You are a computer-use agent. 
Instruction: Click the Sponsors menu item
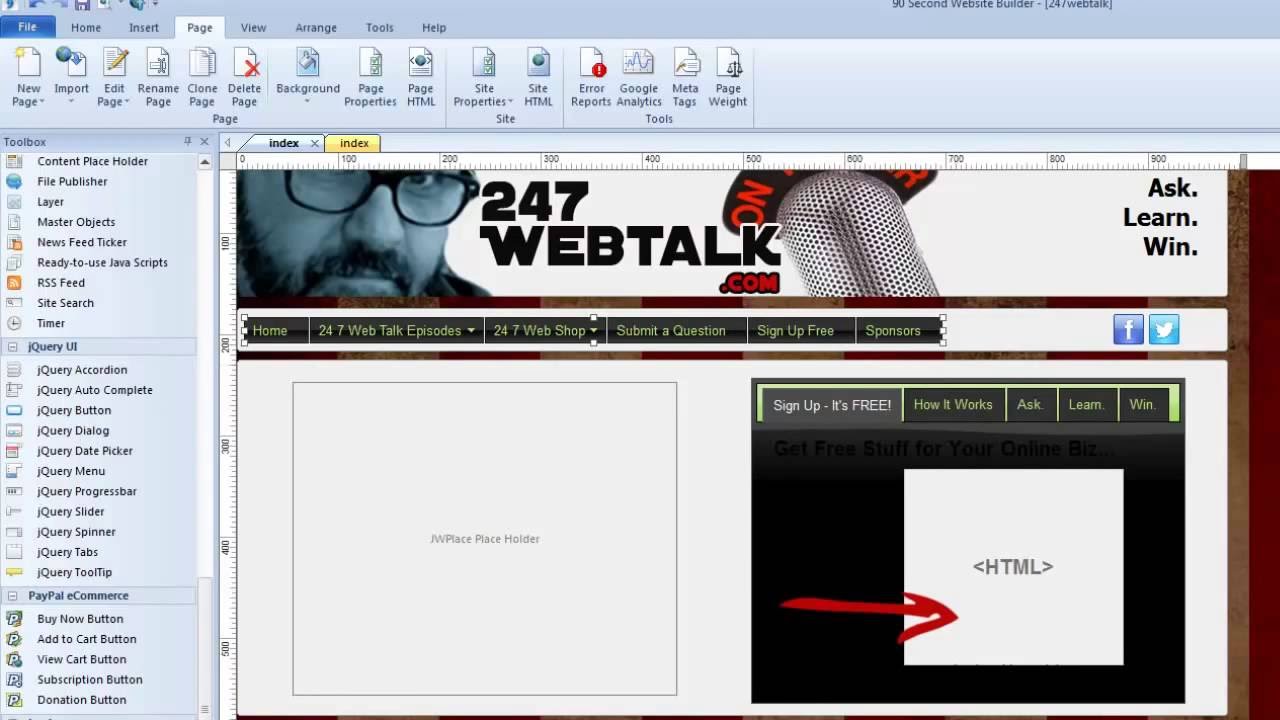893,330
